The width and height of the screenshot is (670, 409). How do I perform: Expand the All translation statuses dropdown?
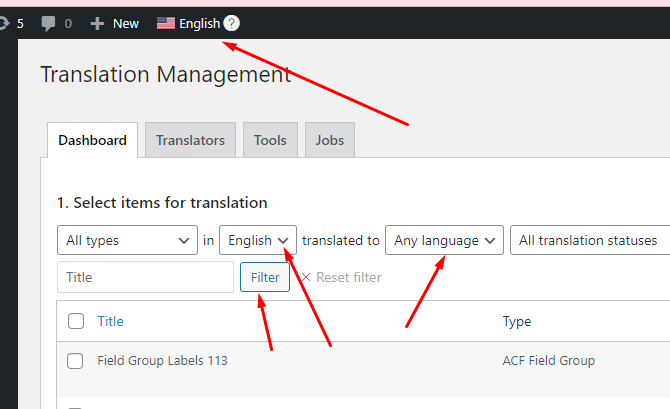pyautogui.click(x=590, y=240)
